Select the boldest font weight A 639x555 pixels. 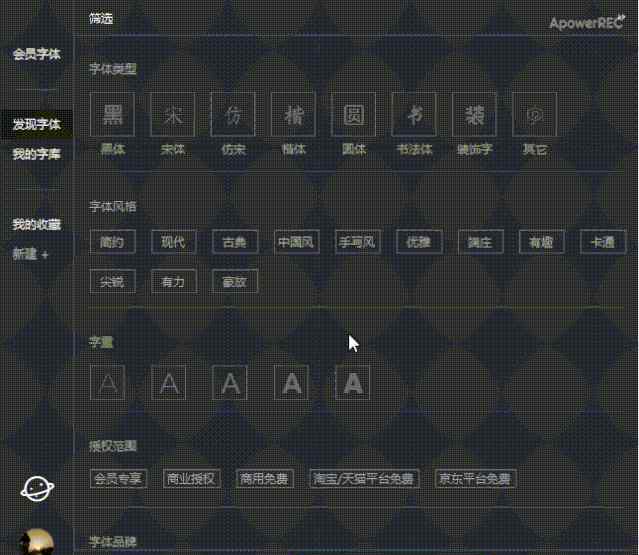tap(353, 383)
